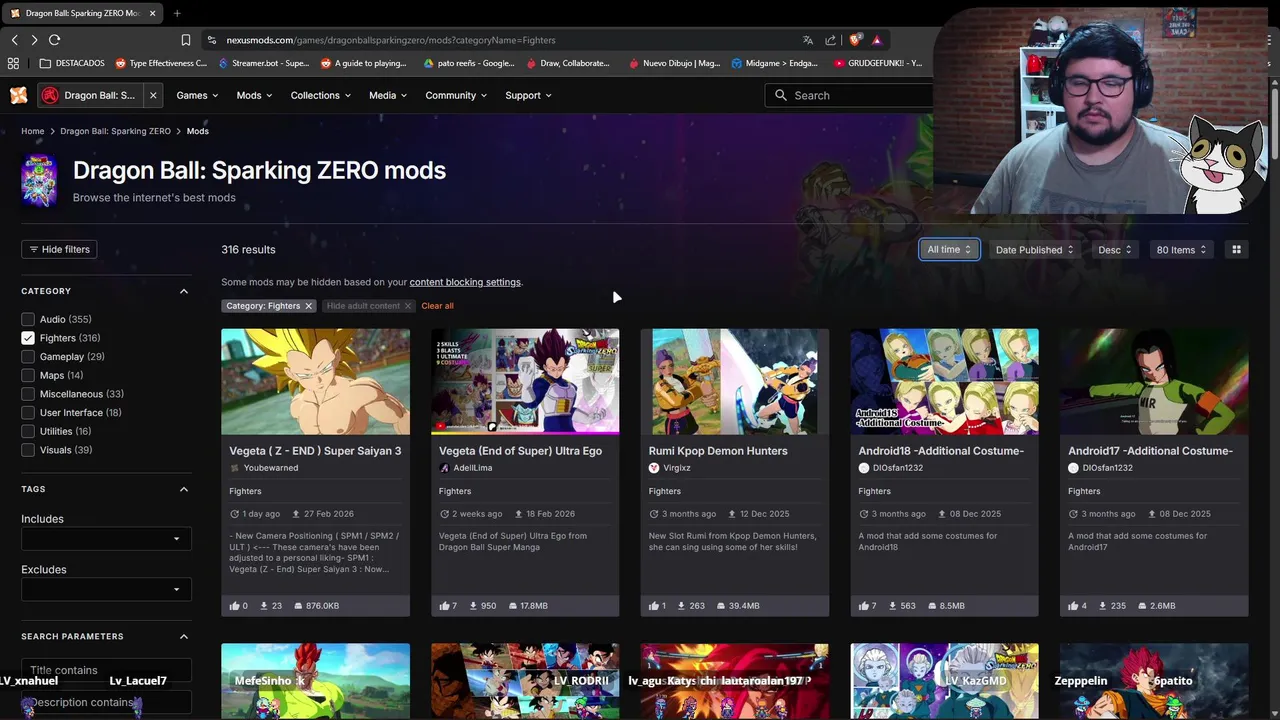Click AdeilLima author avatar icon
Image resolution: width=1280 pixels, height=720 pixels.
tap(444, 468)
